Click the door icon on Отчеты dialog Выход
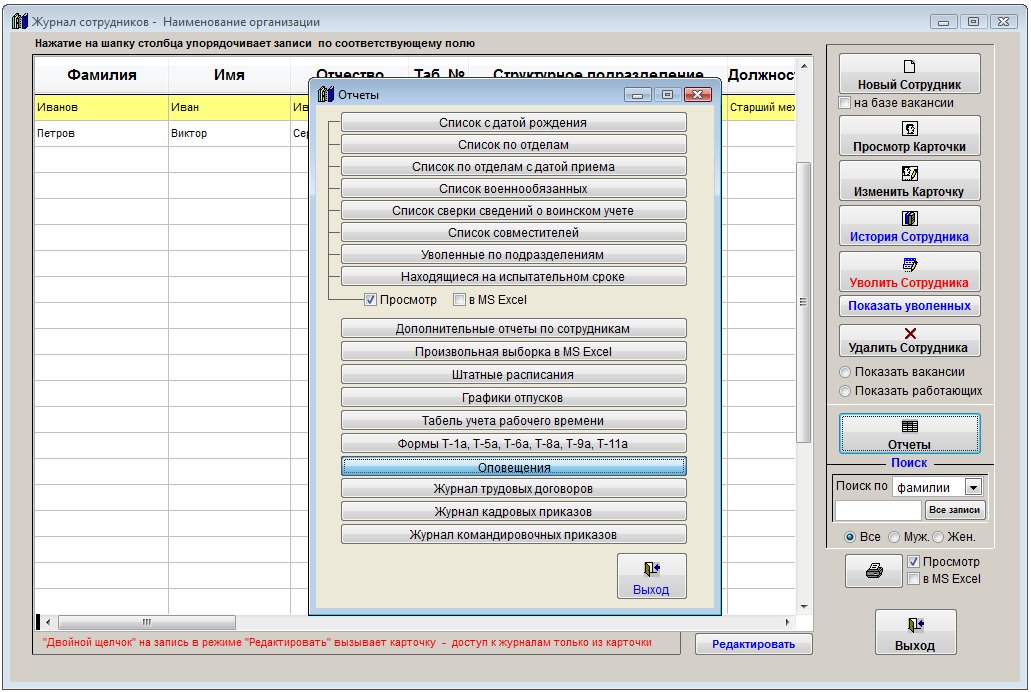The height and width of the screenshot is (692, 1031). click(x=652, y=569)
